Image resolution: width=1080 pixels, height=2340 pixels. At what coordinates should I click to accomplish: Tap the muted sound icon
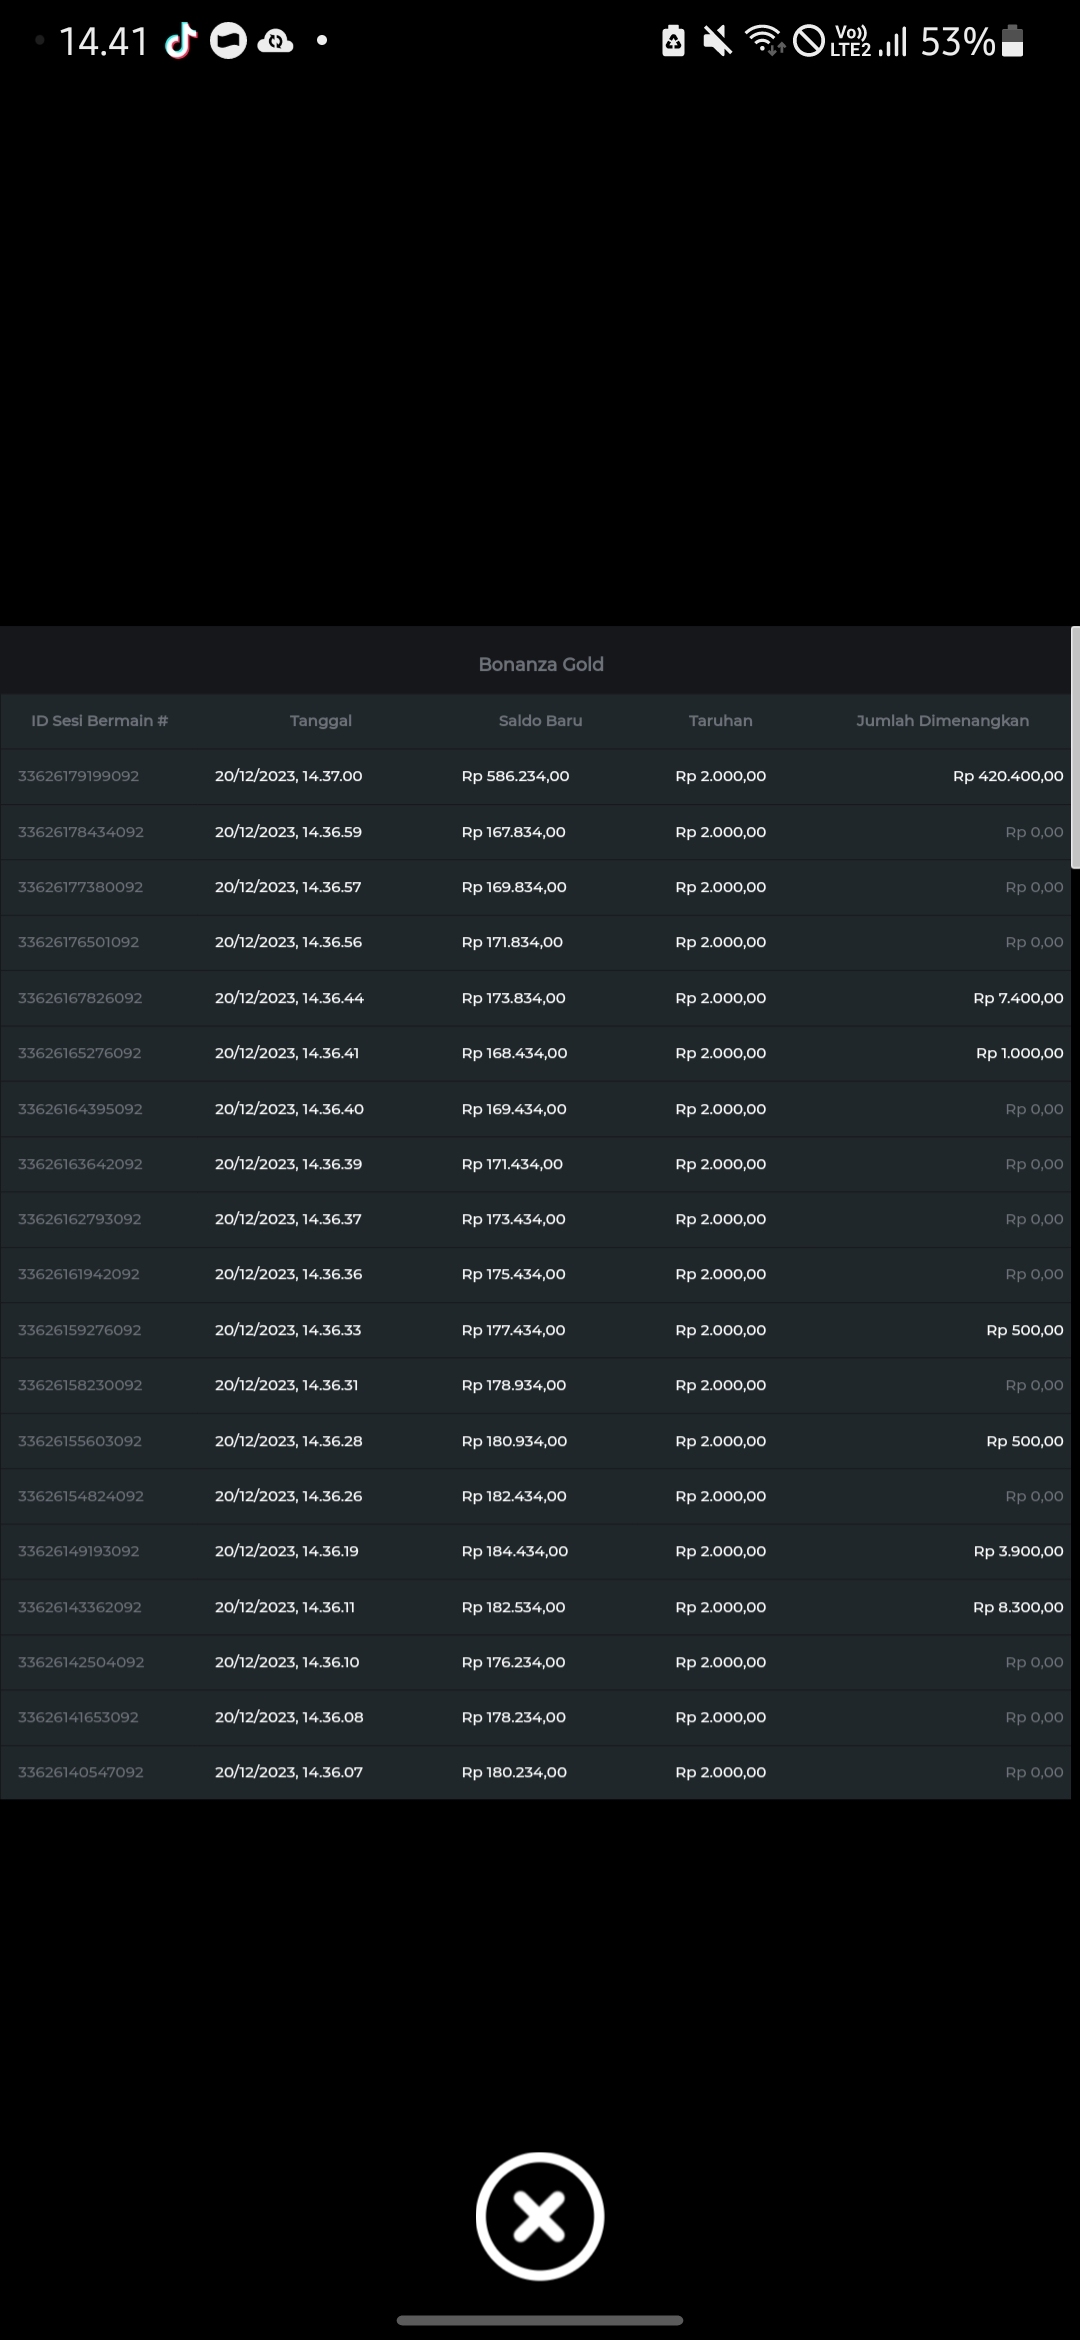(717, 41)
